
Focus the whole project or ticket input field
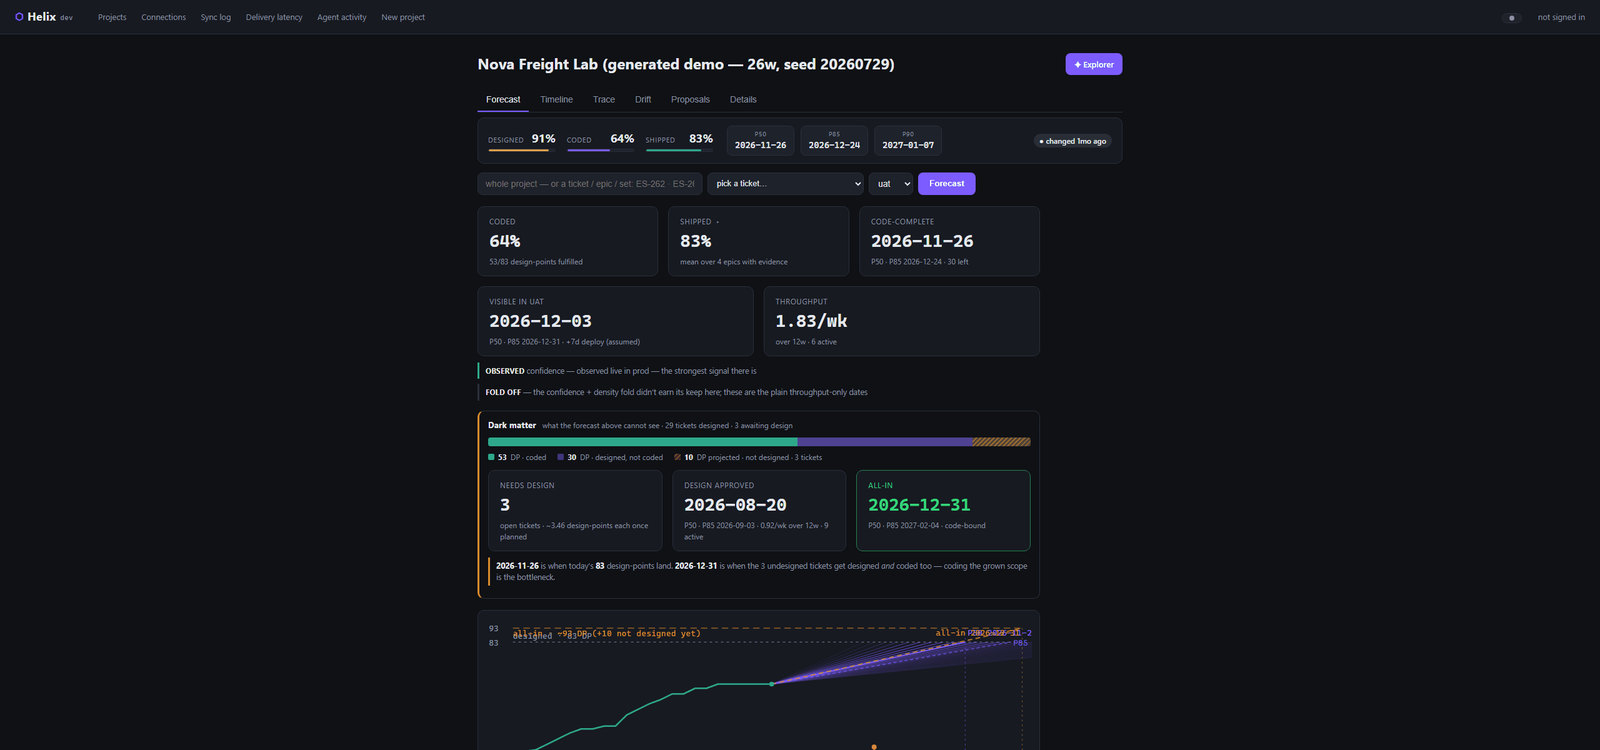(x=590, y=184)
